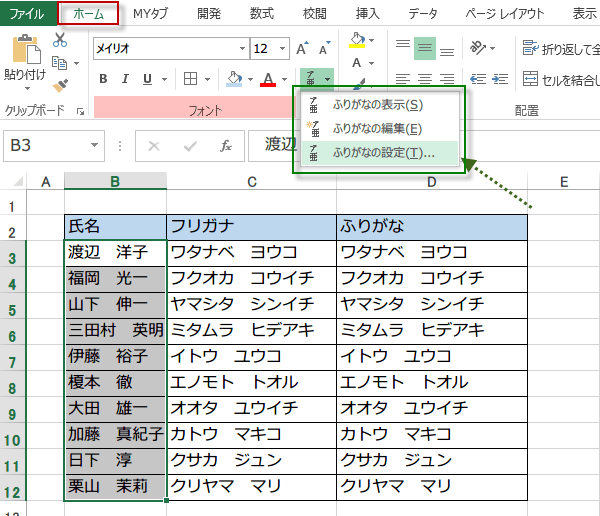Toggle middle vertical alignment

[425, 48]
